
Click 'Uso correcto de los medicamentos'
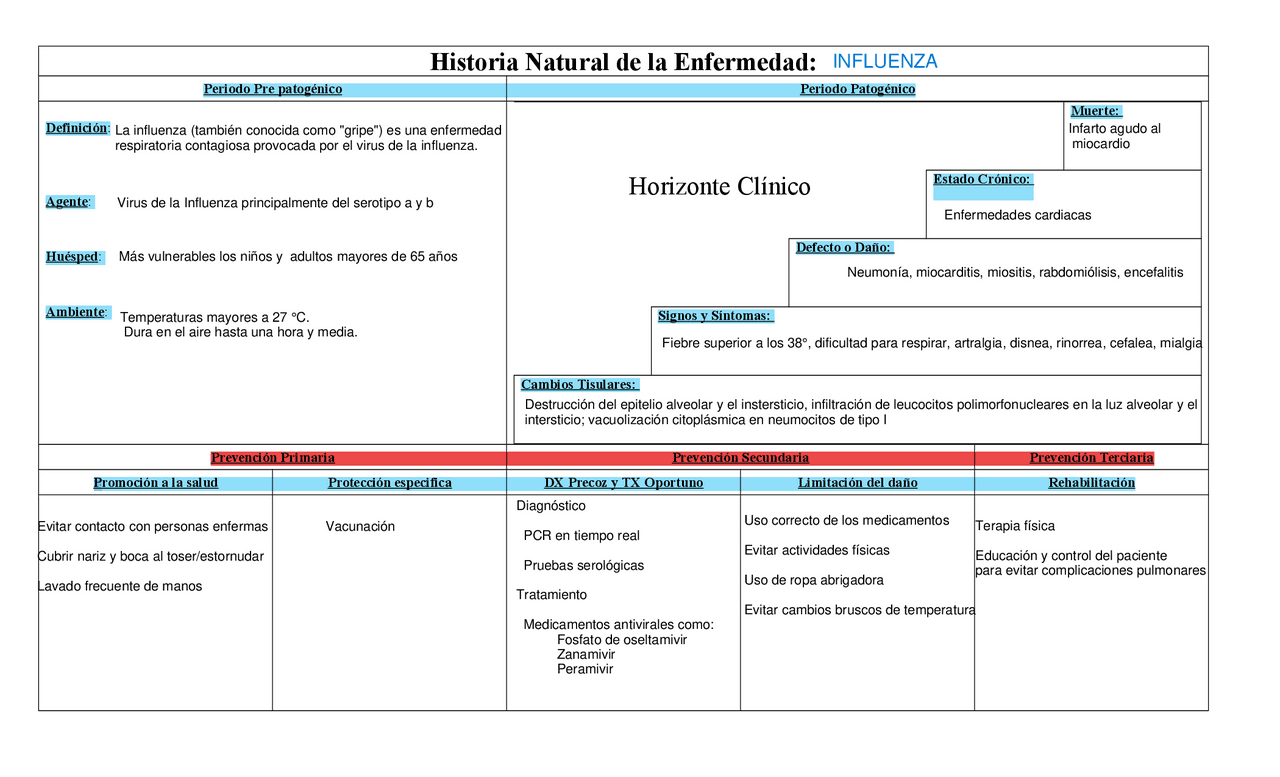tap(847, 521)
